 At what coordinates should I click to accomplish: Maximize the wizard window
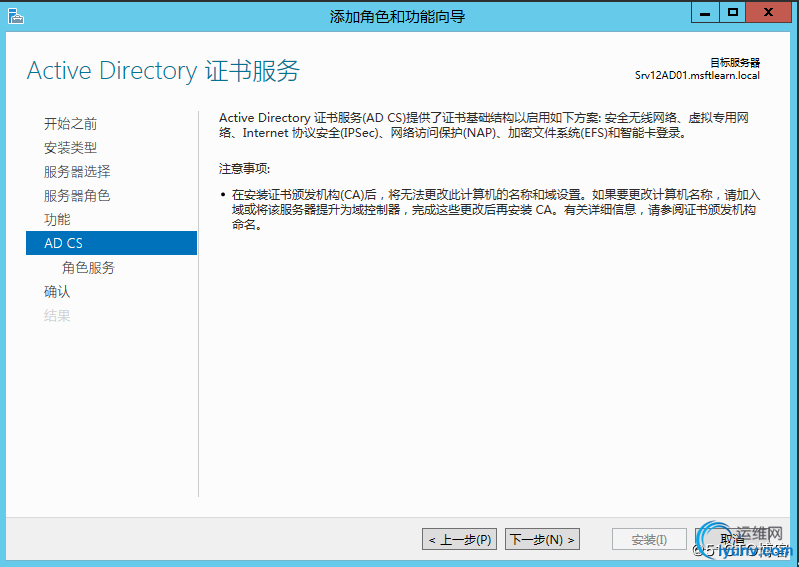[733, 13]
